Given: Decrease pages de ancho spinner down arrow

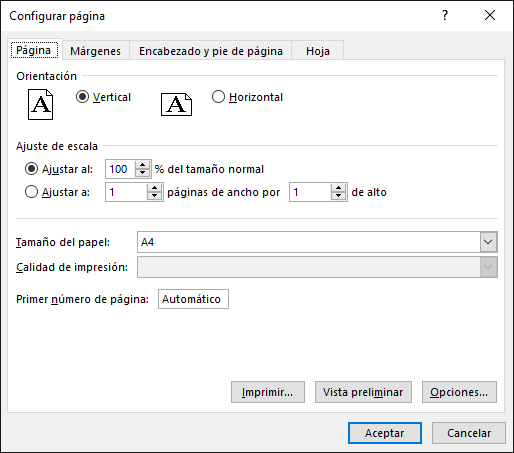Looking at the screenshot, I should (x=154, y=196).
